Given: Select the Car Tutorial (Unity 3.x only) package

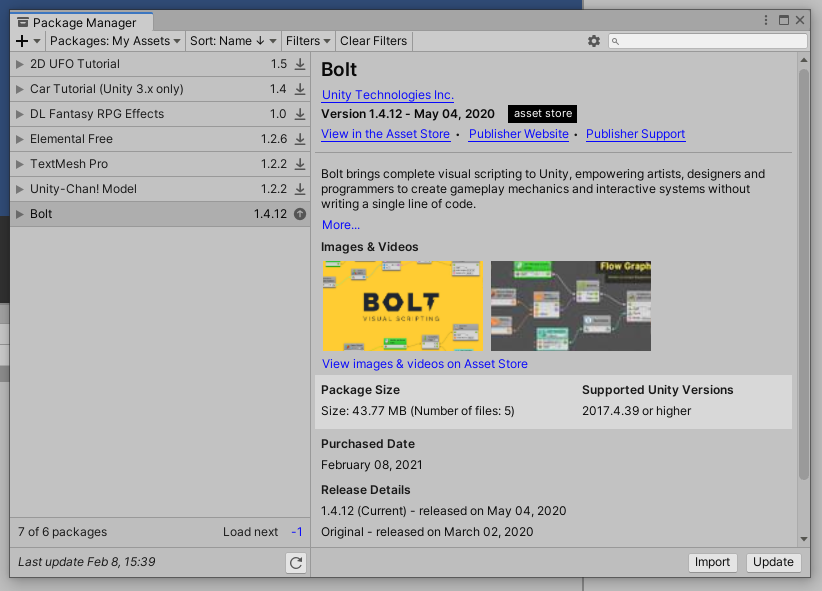Looking at the screenshot, I should coord(160,89).
